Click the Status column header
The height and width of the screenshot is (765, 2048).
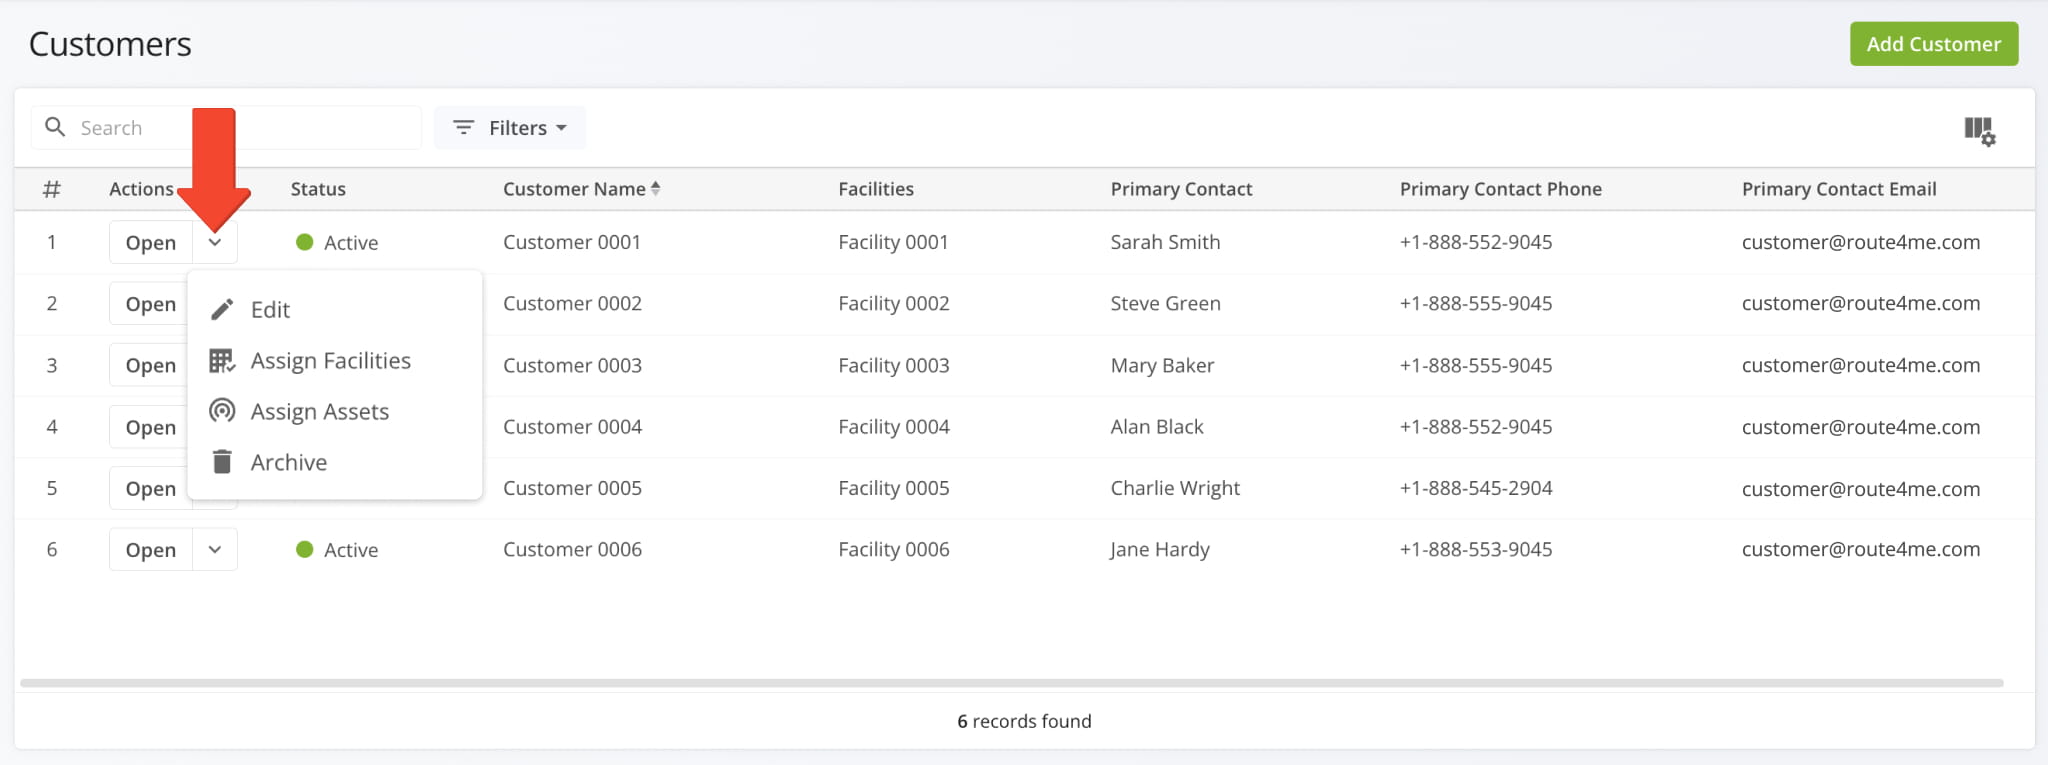[318, 188]
